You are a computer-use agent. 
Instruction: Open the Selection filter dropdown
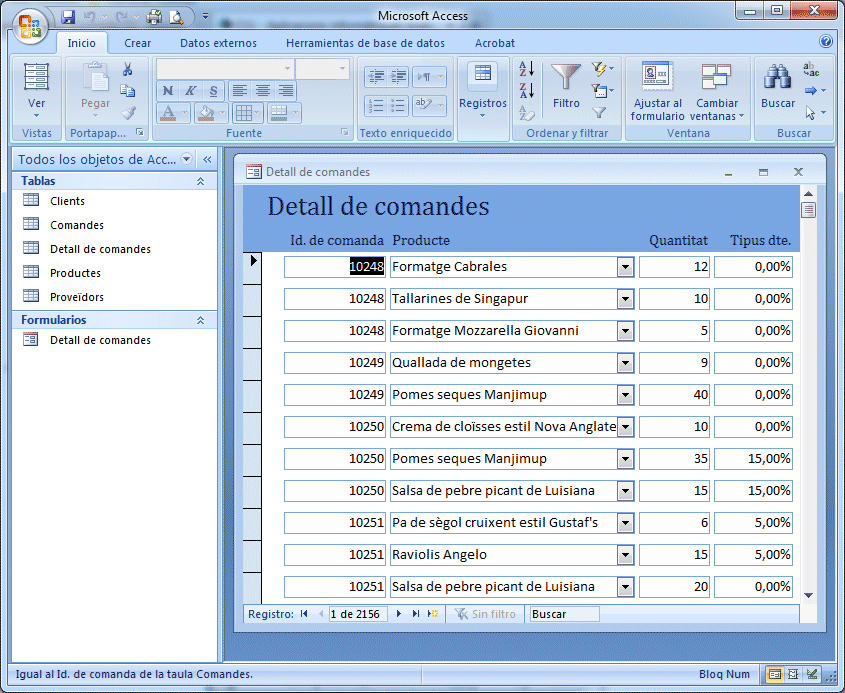point(602,69)
